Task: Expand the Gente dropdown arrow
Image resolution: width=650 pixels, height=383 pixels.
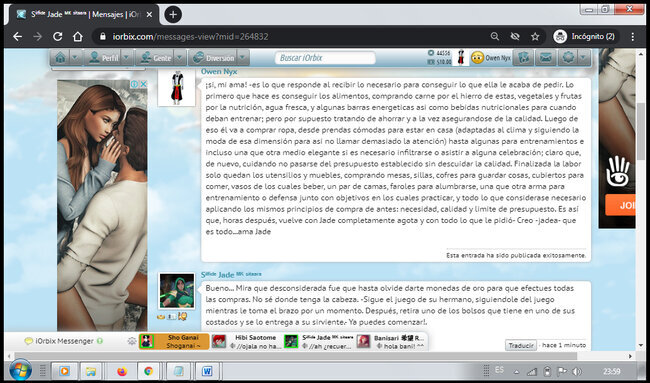Action: click(x=180, y=58)
